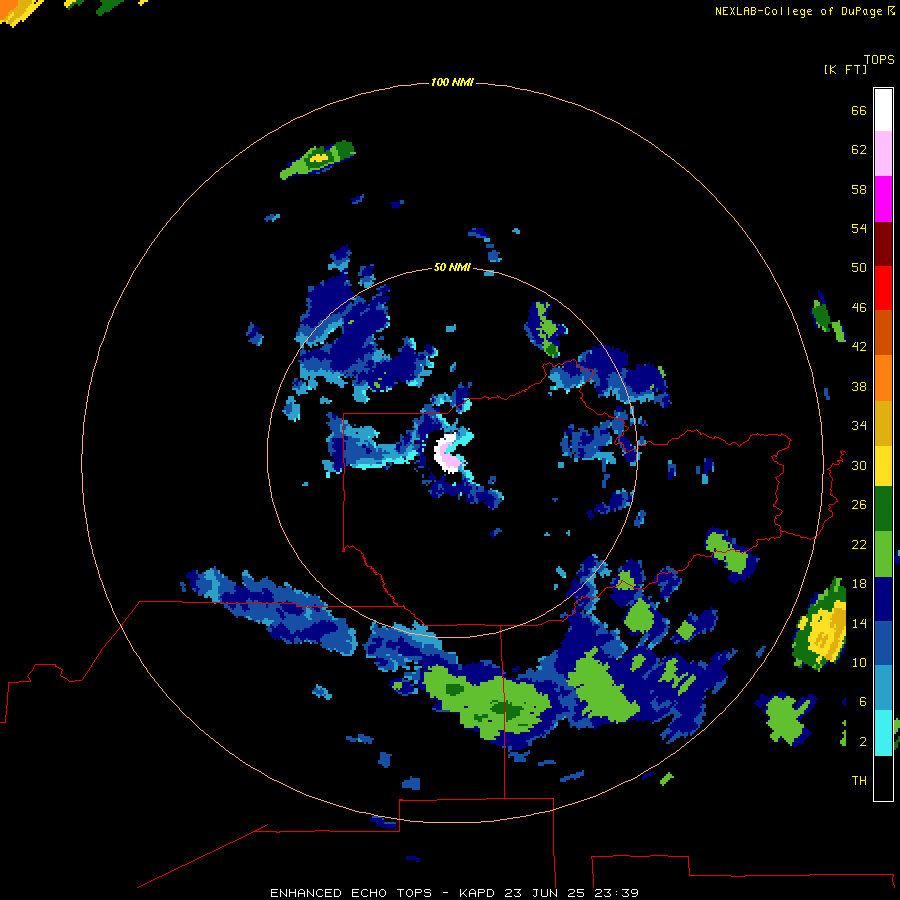
Task: Select the yellow 30 kft legend swatch
Action: [883, 465]
